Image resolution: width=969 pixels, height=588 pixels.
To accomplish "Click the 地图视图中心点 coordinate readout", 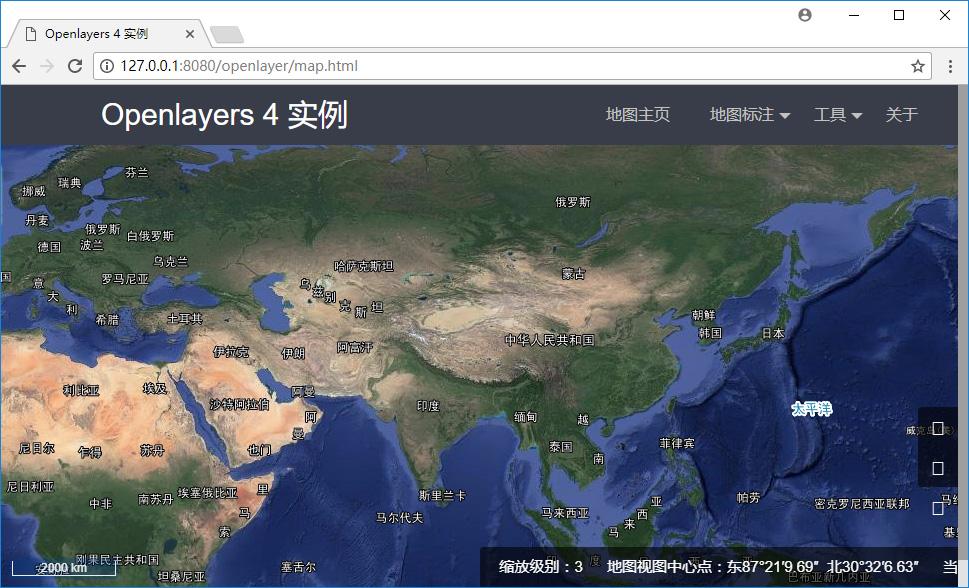I will point(763,566).
